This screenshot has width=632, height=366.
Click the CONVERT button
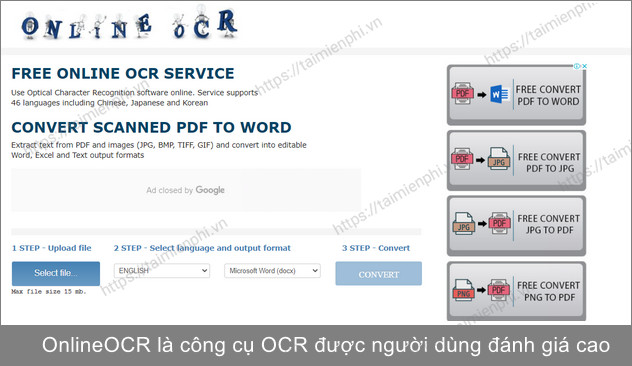pos(378,274)
